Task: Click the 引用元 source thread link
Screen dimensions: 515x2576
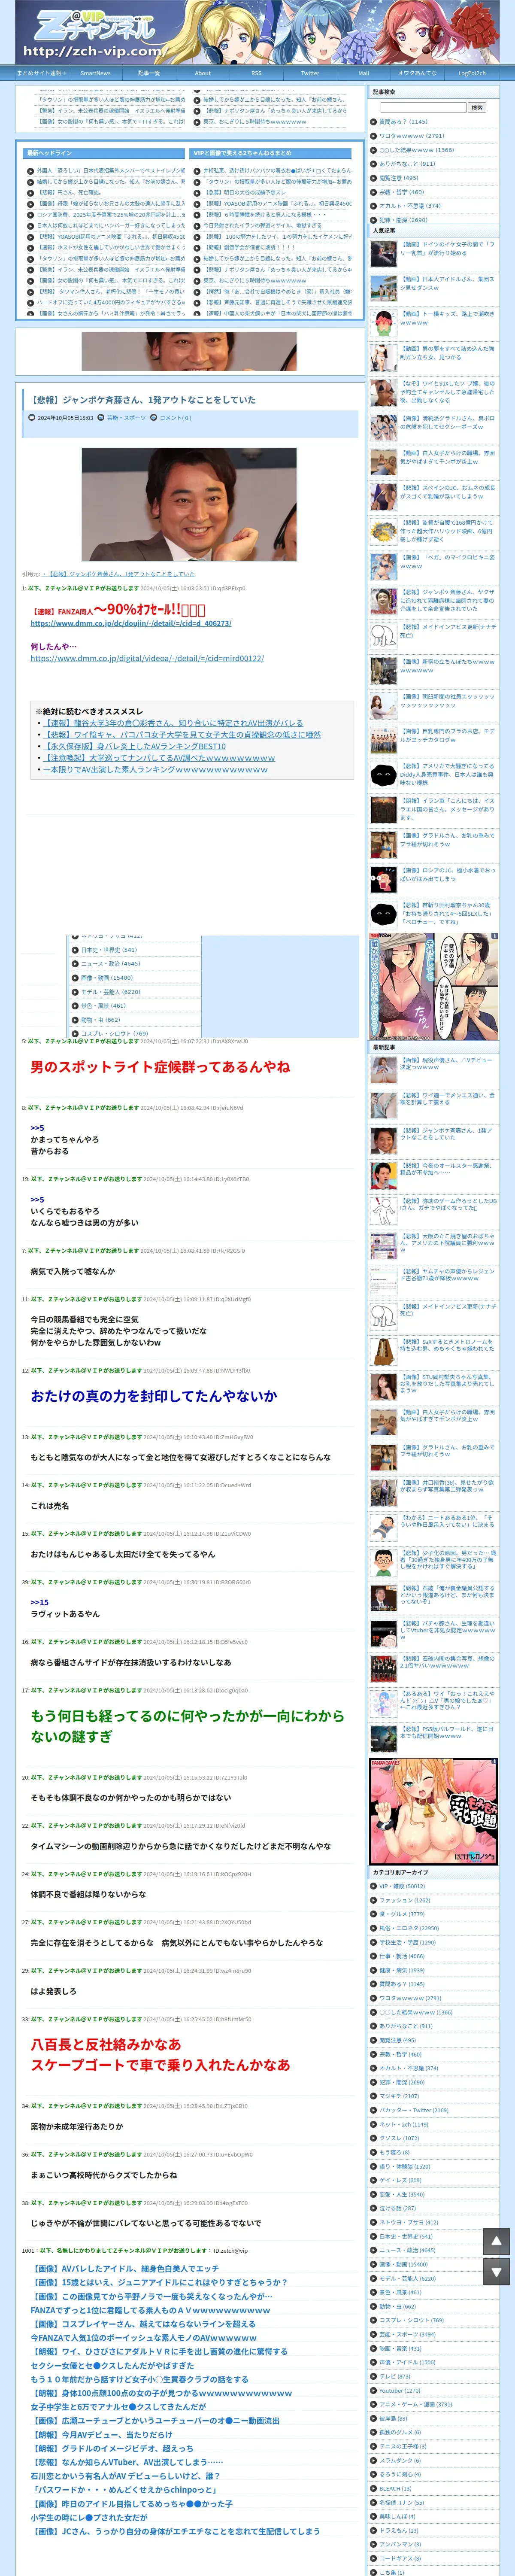Action: coord(118,574)
